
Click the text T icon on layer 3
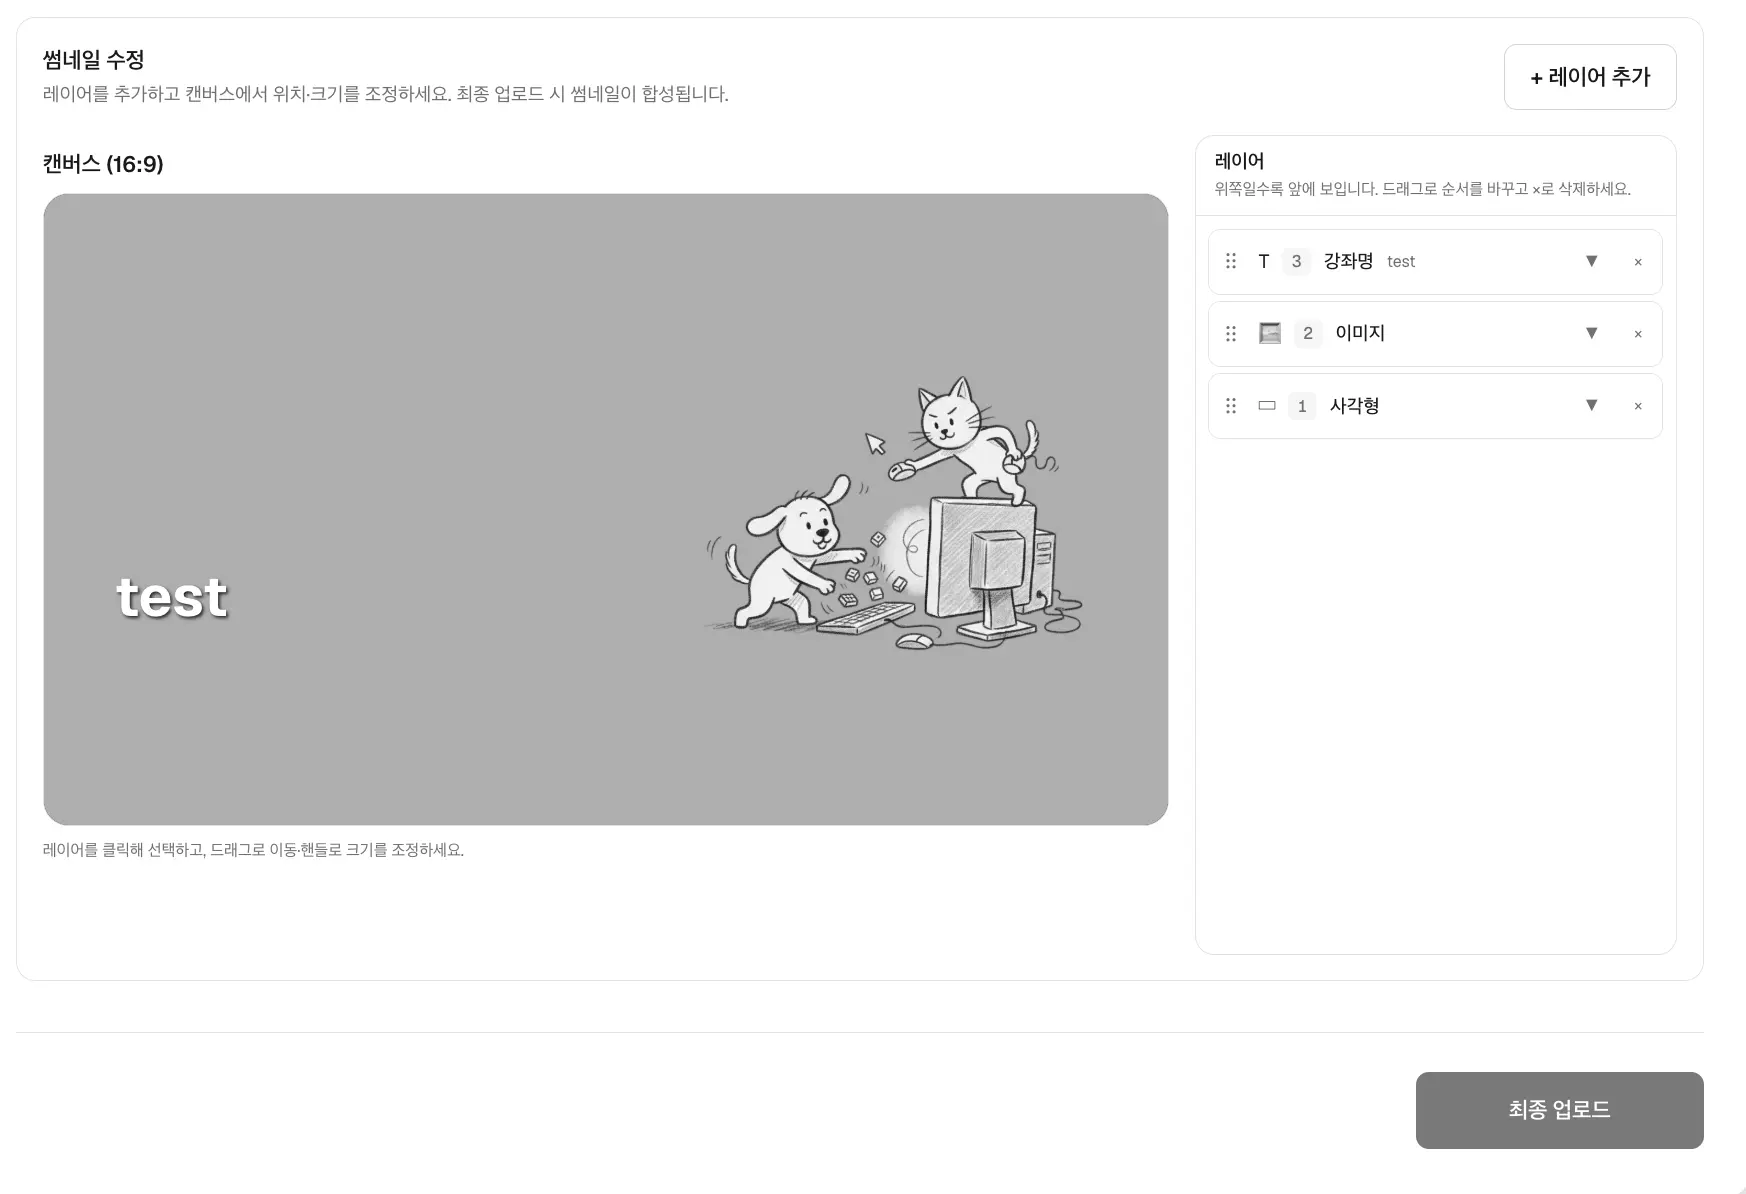[1264, 261]
